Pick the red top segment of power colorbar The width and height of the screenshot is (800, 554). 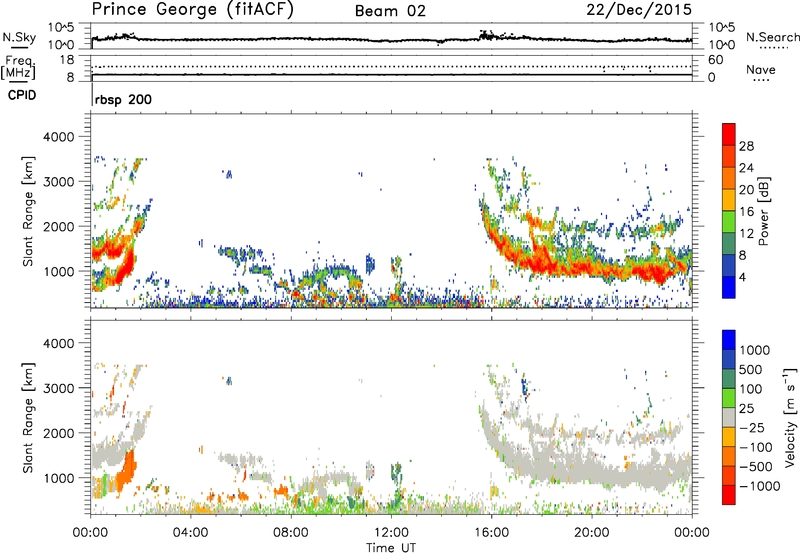pos(729,134)
